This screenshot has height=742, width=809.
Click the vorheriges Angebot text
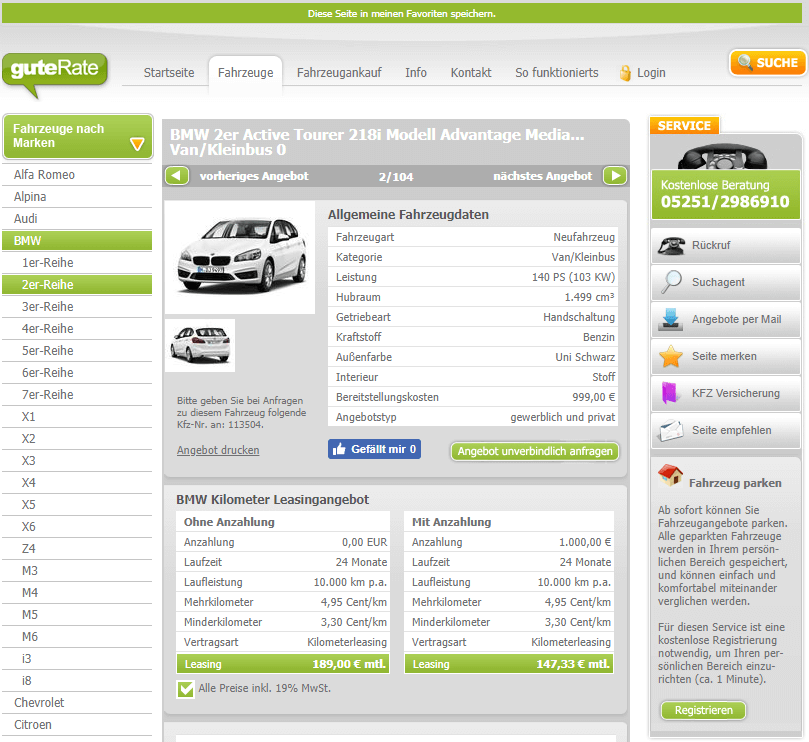(254, 176)
